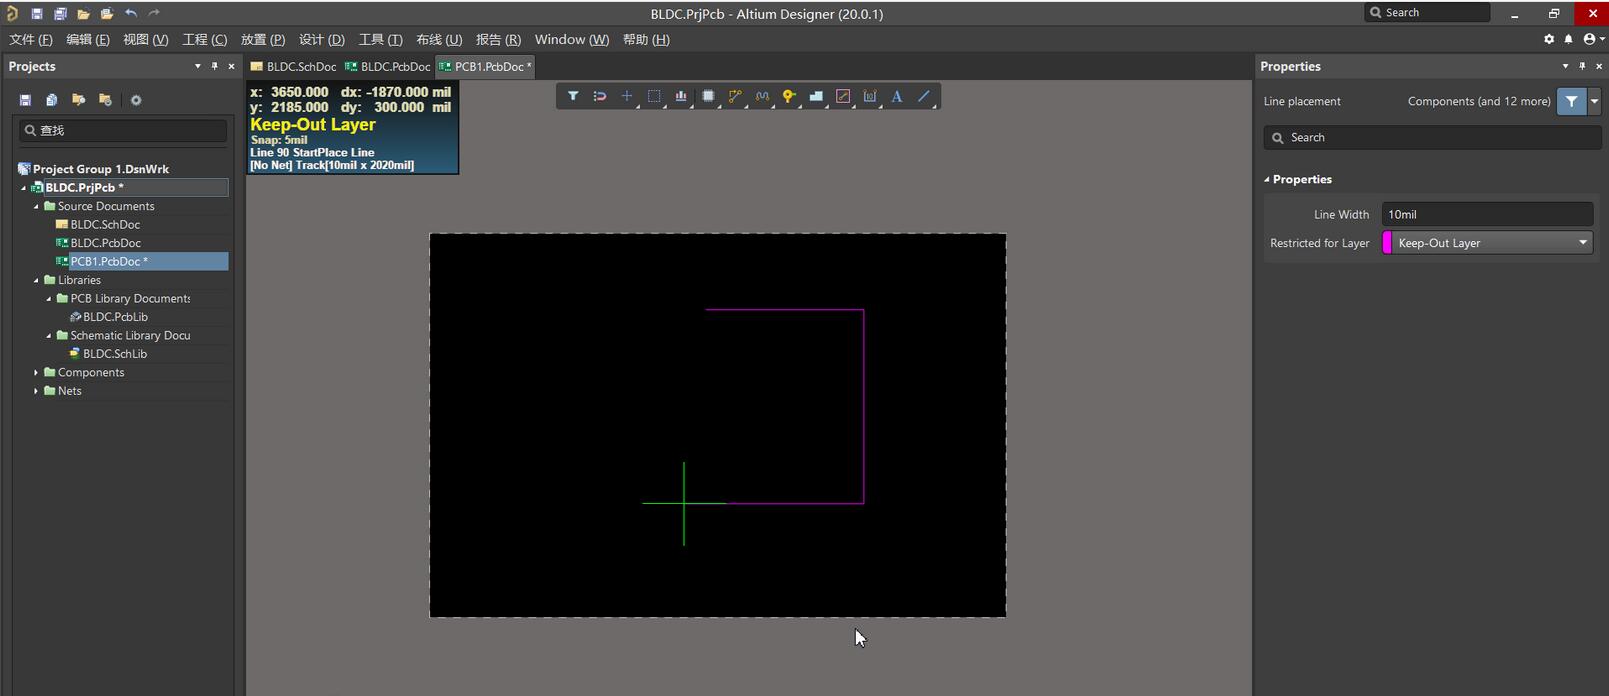Click the Redo arrow icon
Viewport: 1609px width, 696px height.
154,13
